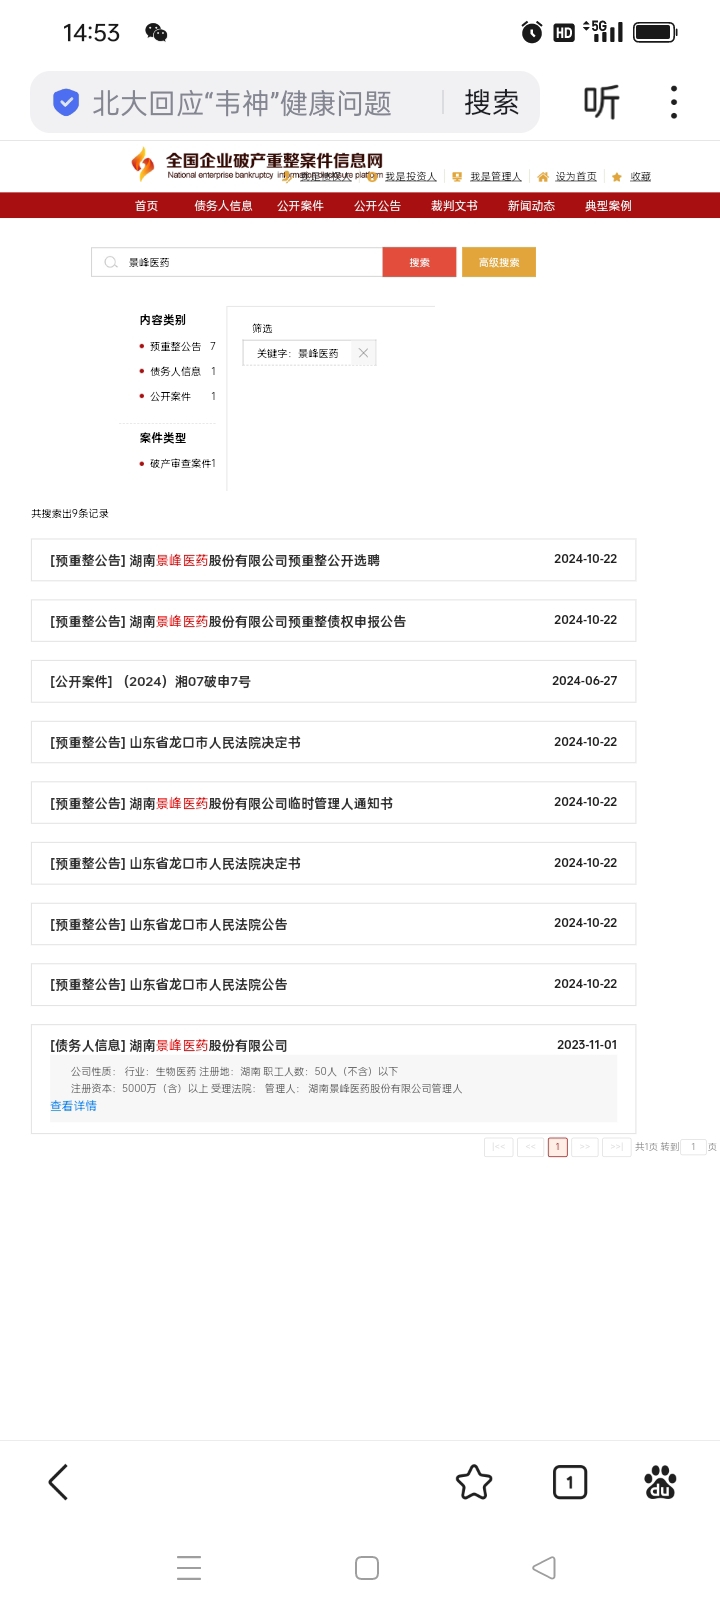720x1612 pixels.
Task: Open result 预重整债权申报公告
Action: [333, 621]
